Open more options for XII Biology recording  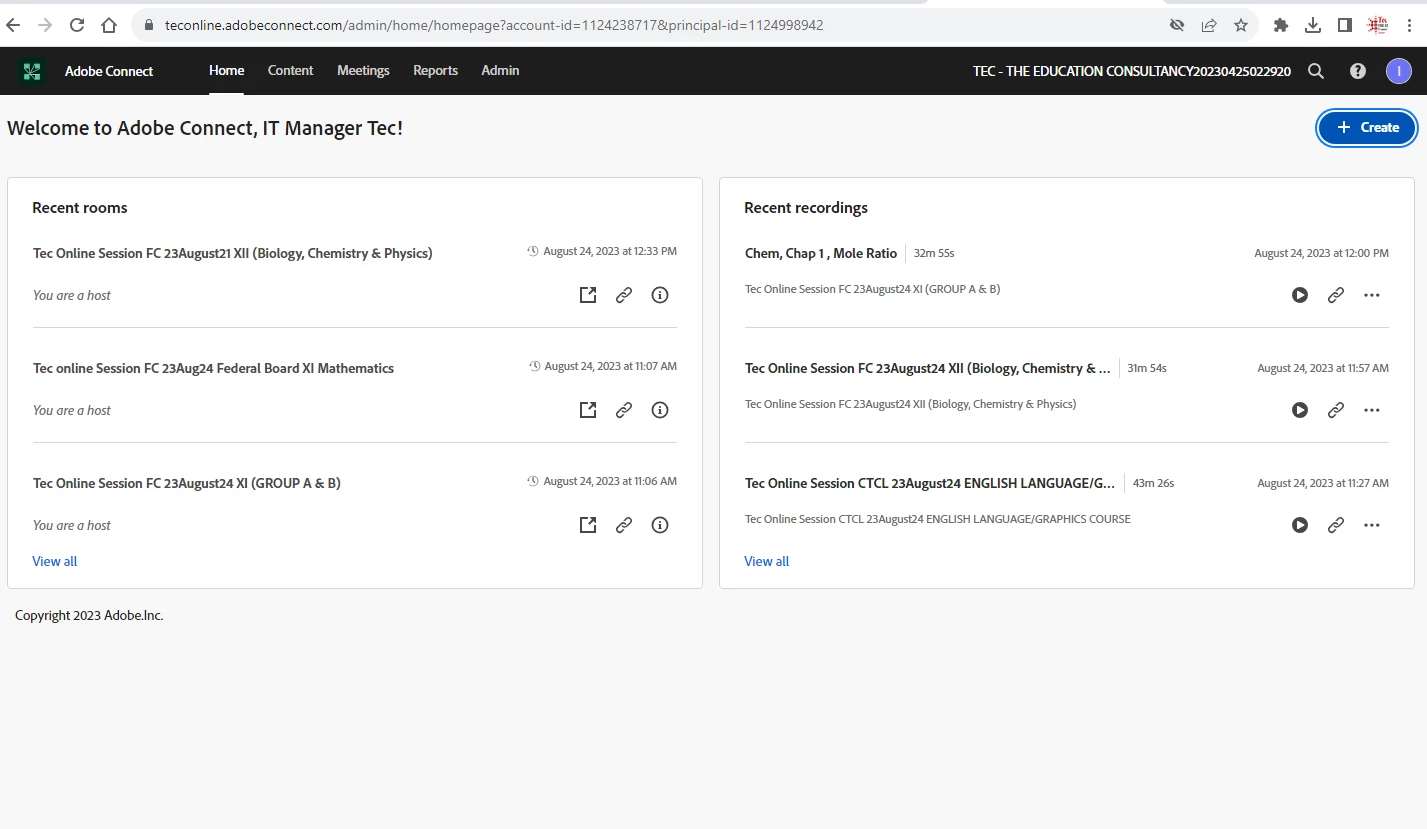1372,410
